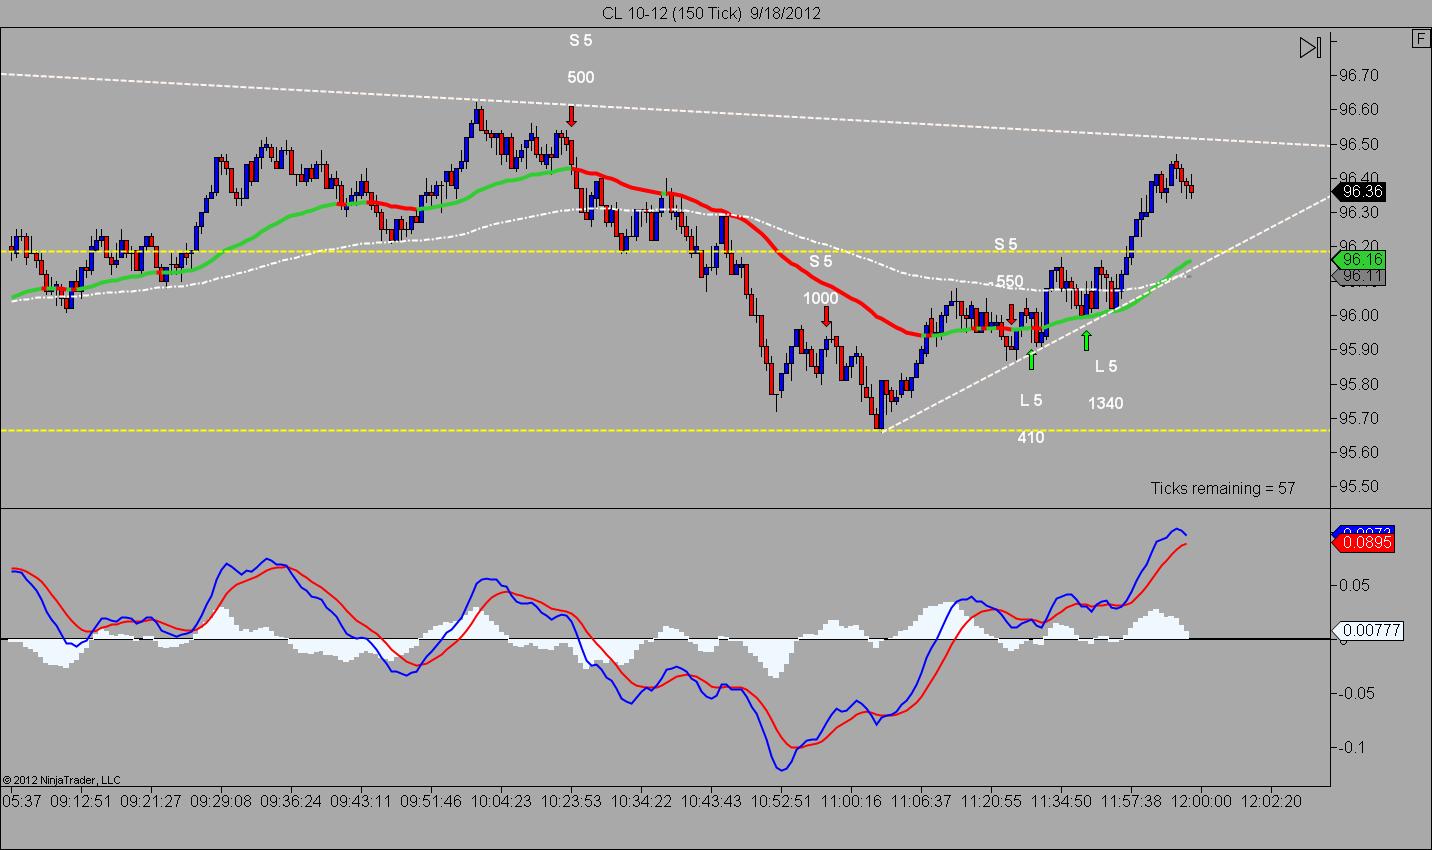Click the -0.1 indicator axis label
1432x850 pixels.
click(x=1350, y=747)
